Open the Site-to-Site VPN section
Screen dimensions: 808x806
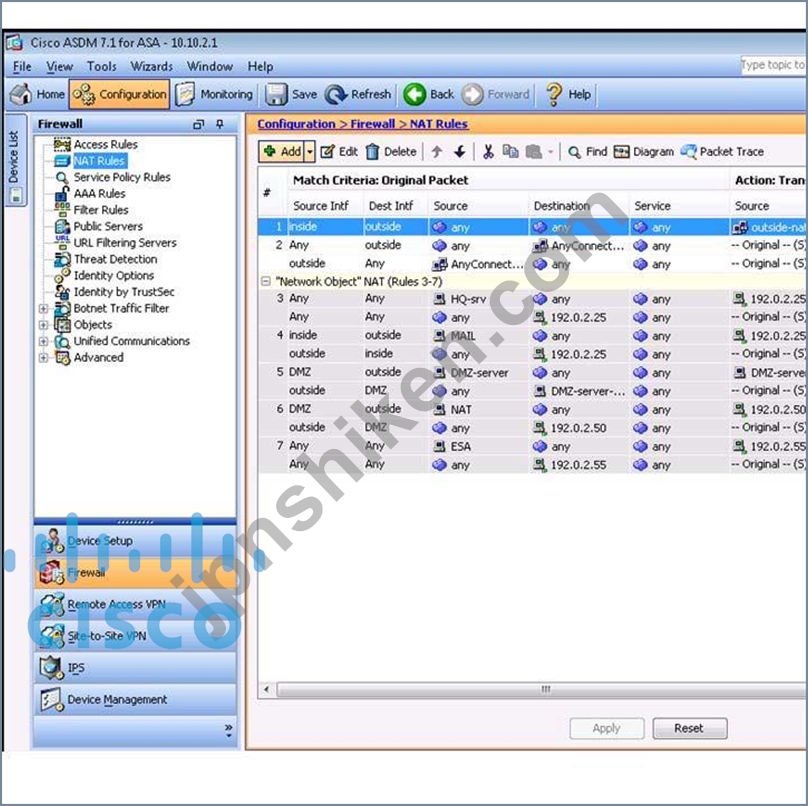click(x=136, y=636)
